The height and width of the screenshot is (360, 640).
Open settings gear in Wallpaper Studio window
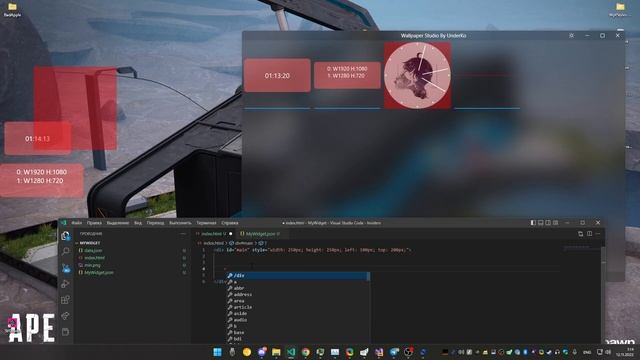pos(571,36)
